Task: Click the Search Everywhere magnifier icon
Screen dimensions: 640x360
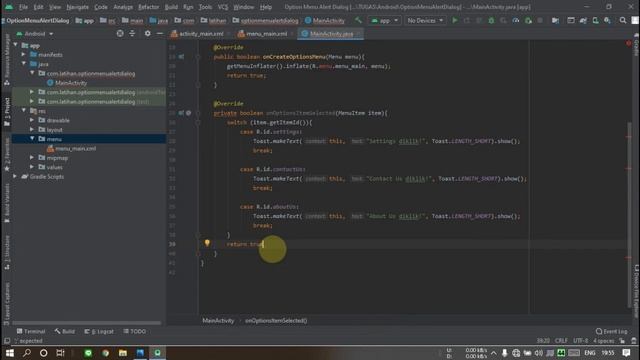Action: [623, 20]
